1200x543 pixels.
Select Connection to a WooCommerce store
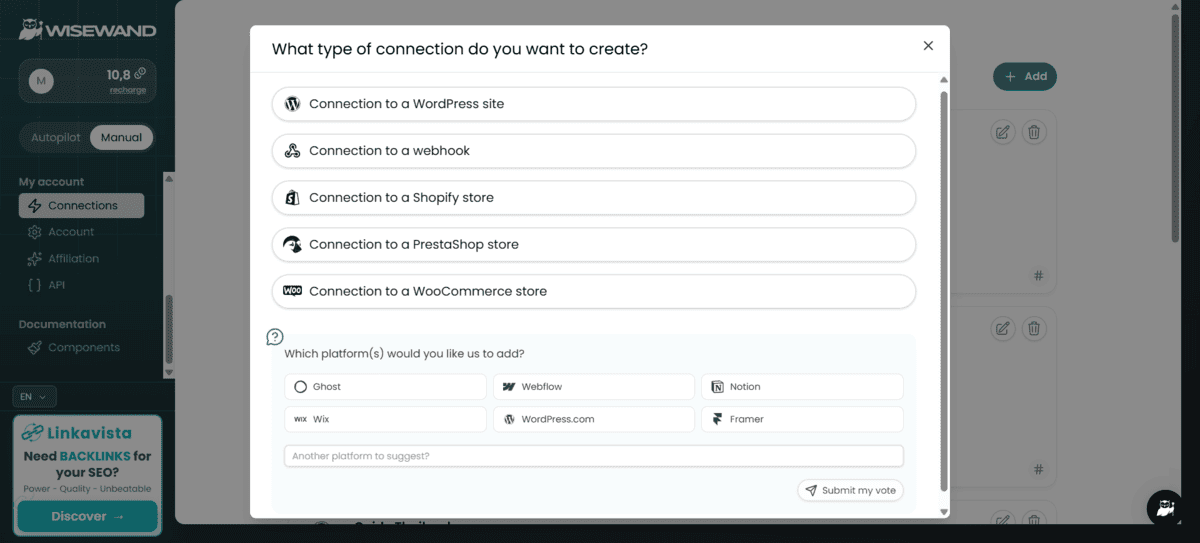[x=594, y=292]
